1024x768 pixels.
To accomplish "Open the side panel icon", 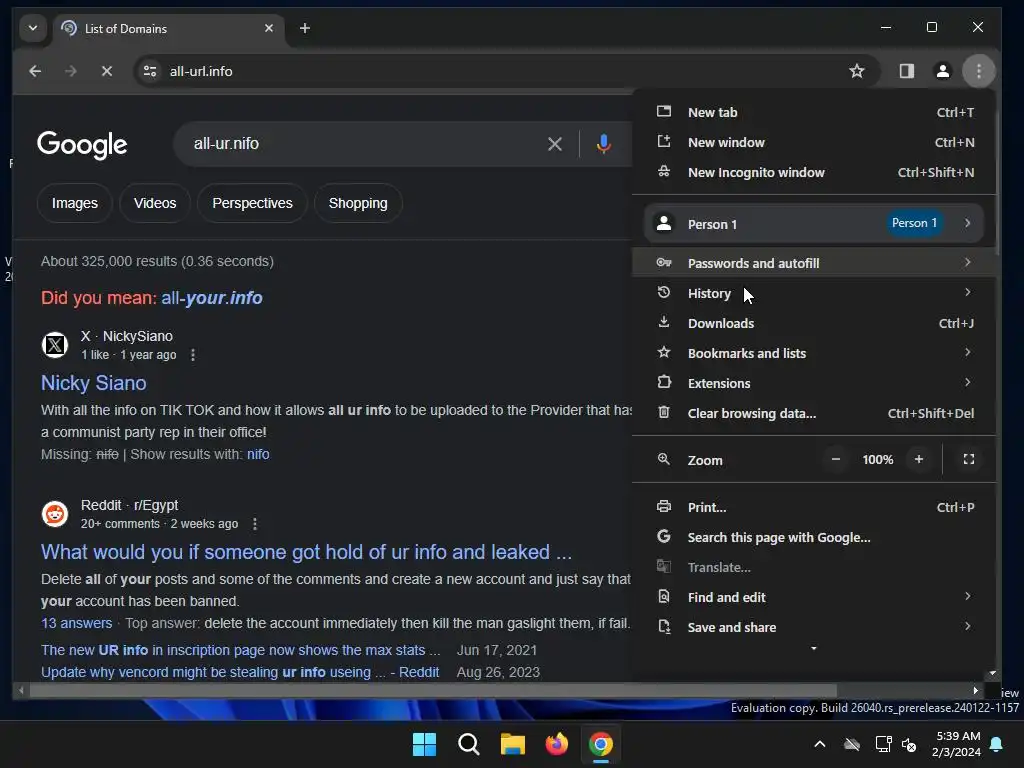I will (x=906, y=71).
